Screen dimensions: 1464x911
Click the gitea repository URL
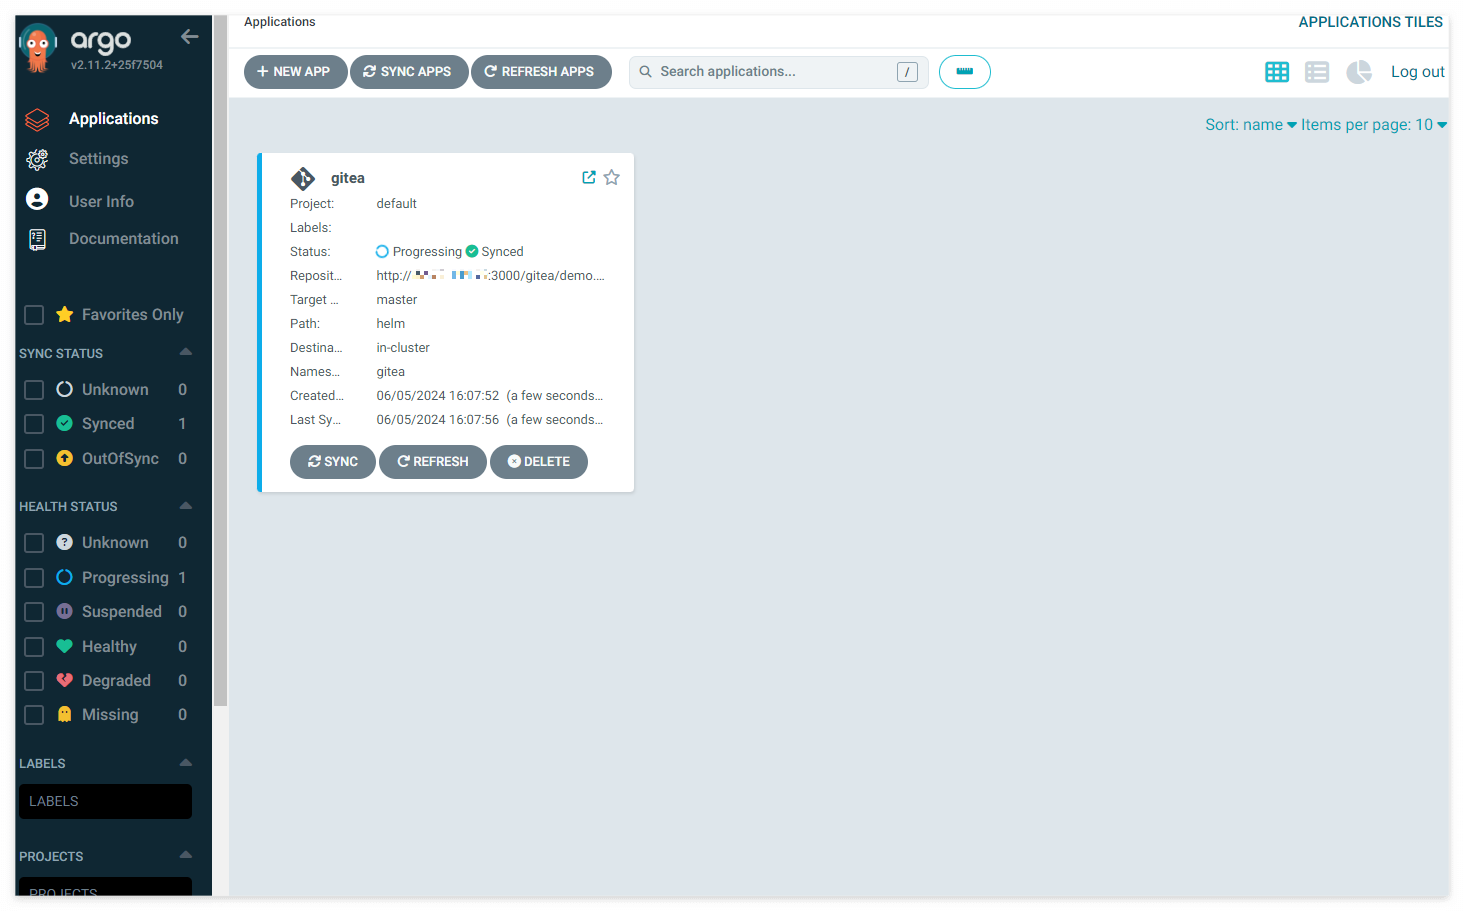490,276
